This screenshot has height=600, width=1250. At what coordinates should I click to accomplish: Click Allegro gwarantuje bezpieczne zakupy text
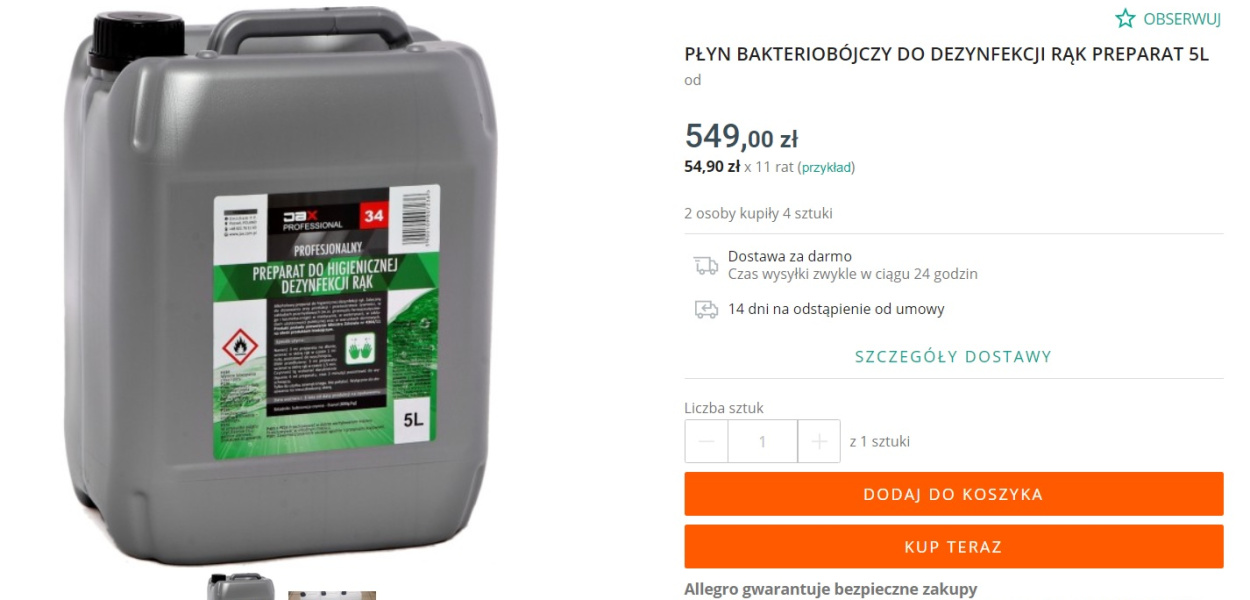[831, 589]
